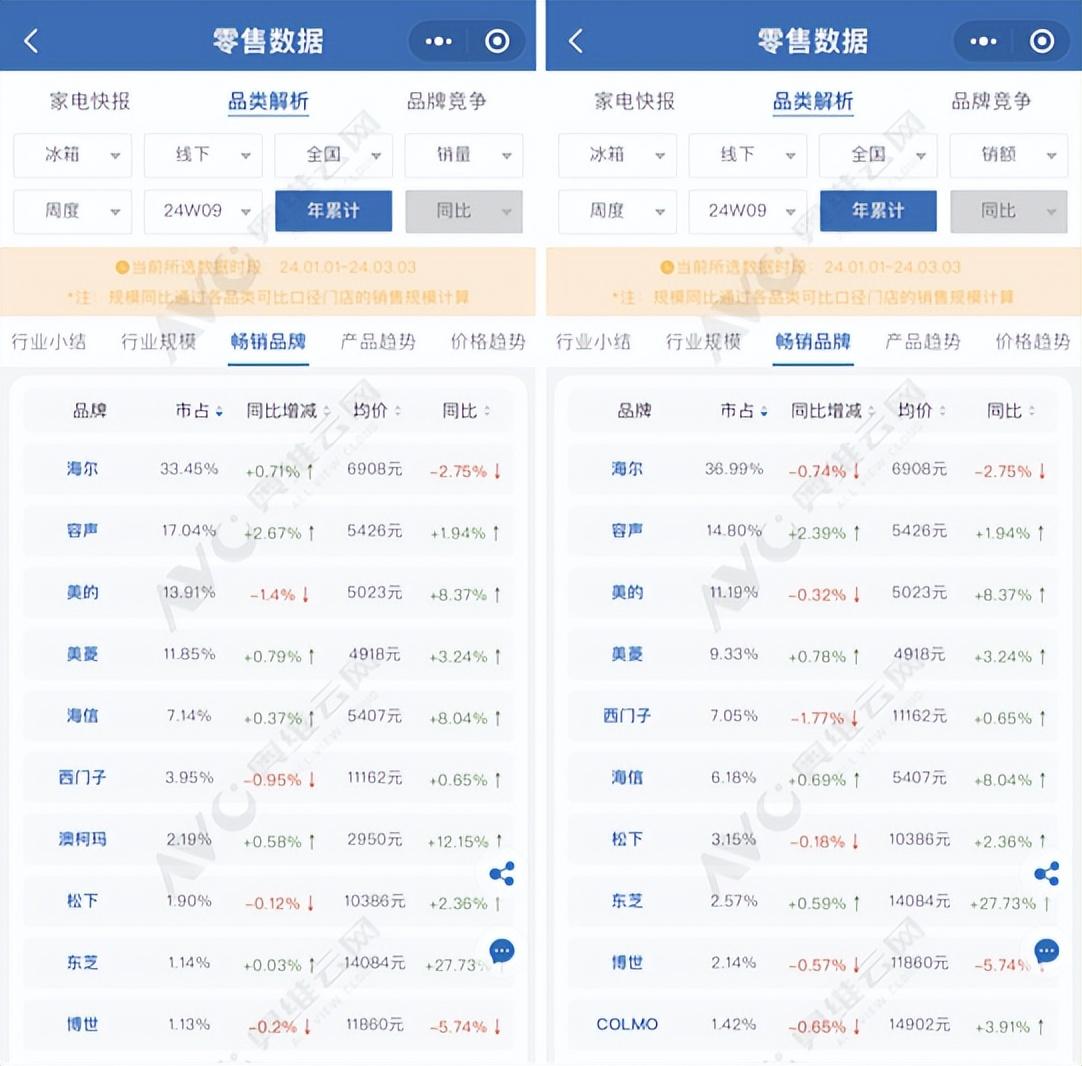Open the chat bubble icon in the left panel
This screenshot has height=1066, width=1082.
[x=502, y=950]
